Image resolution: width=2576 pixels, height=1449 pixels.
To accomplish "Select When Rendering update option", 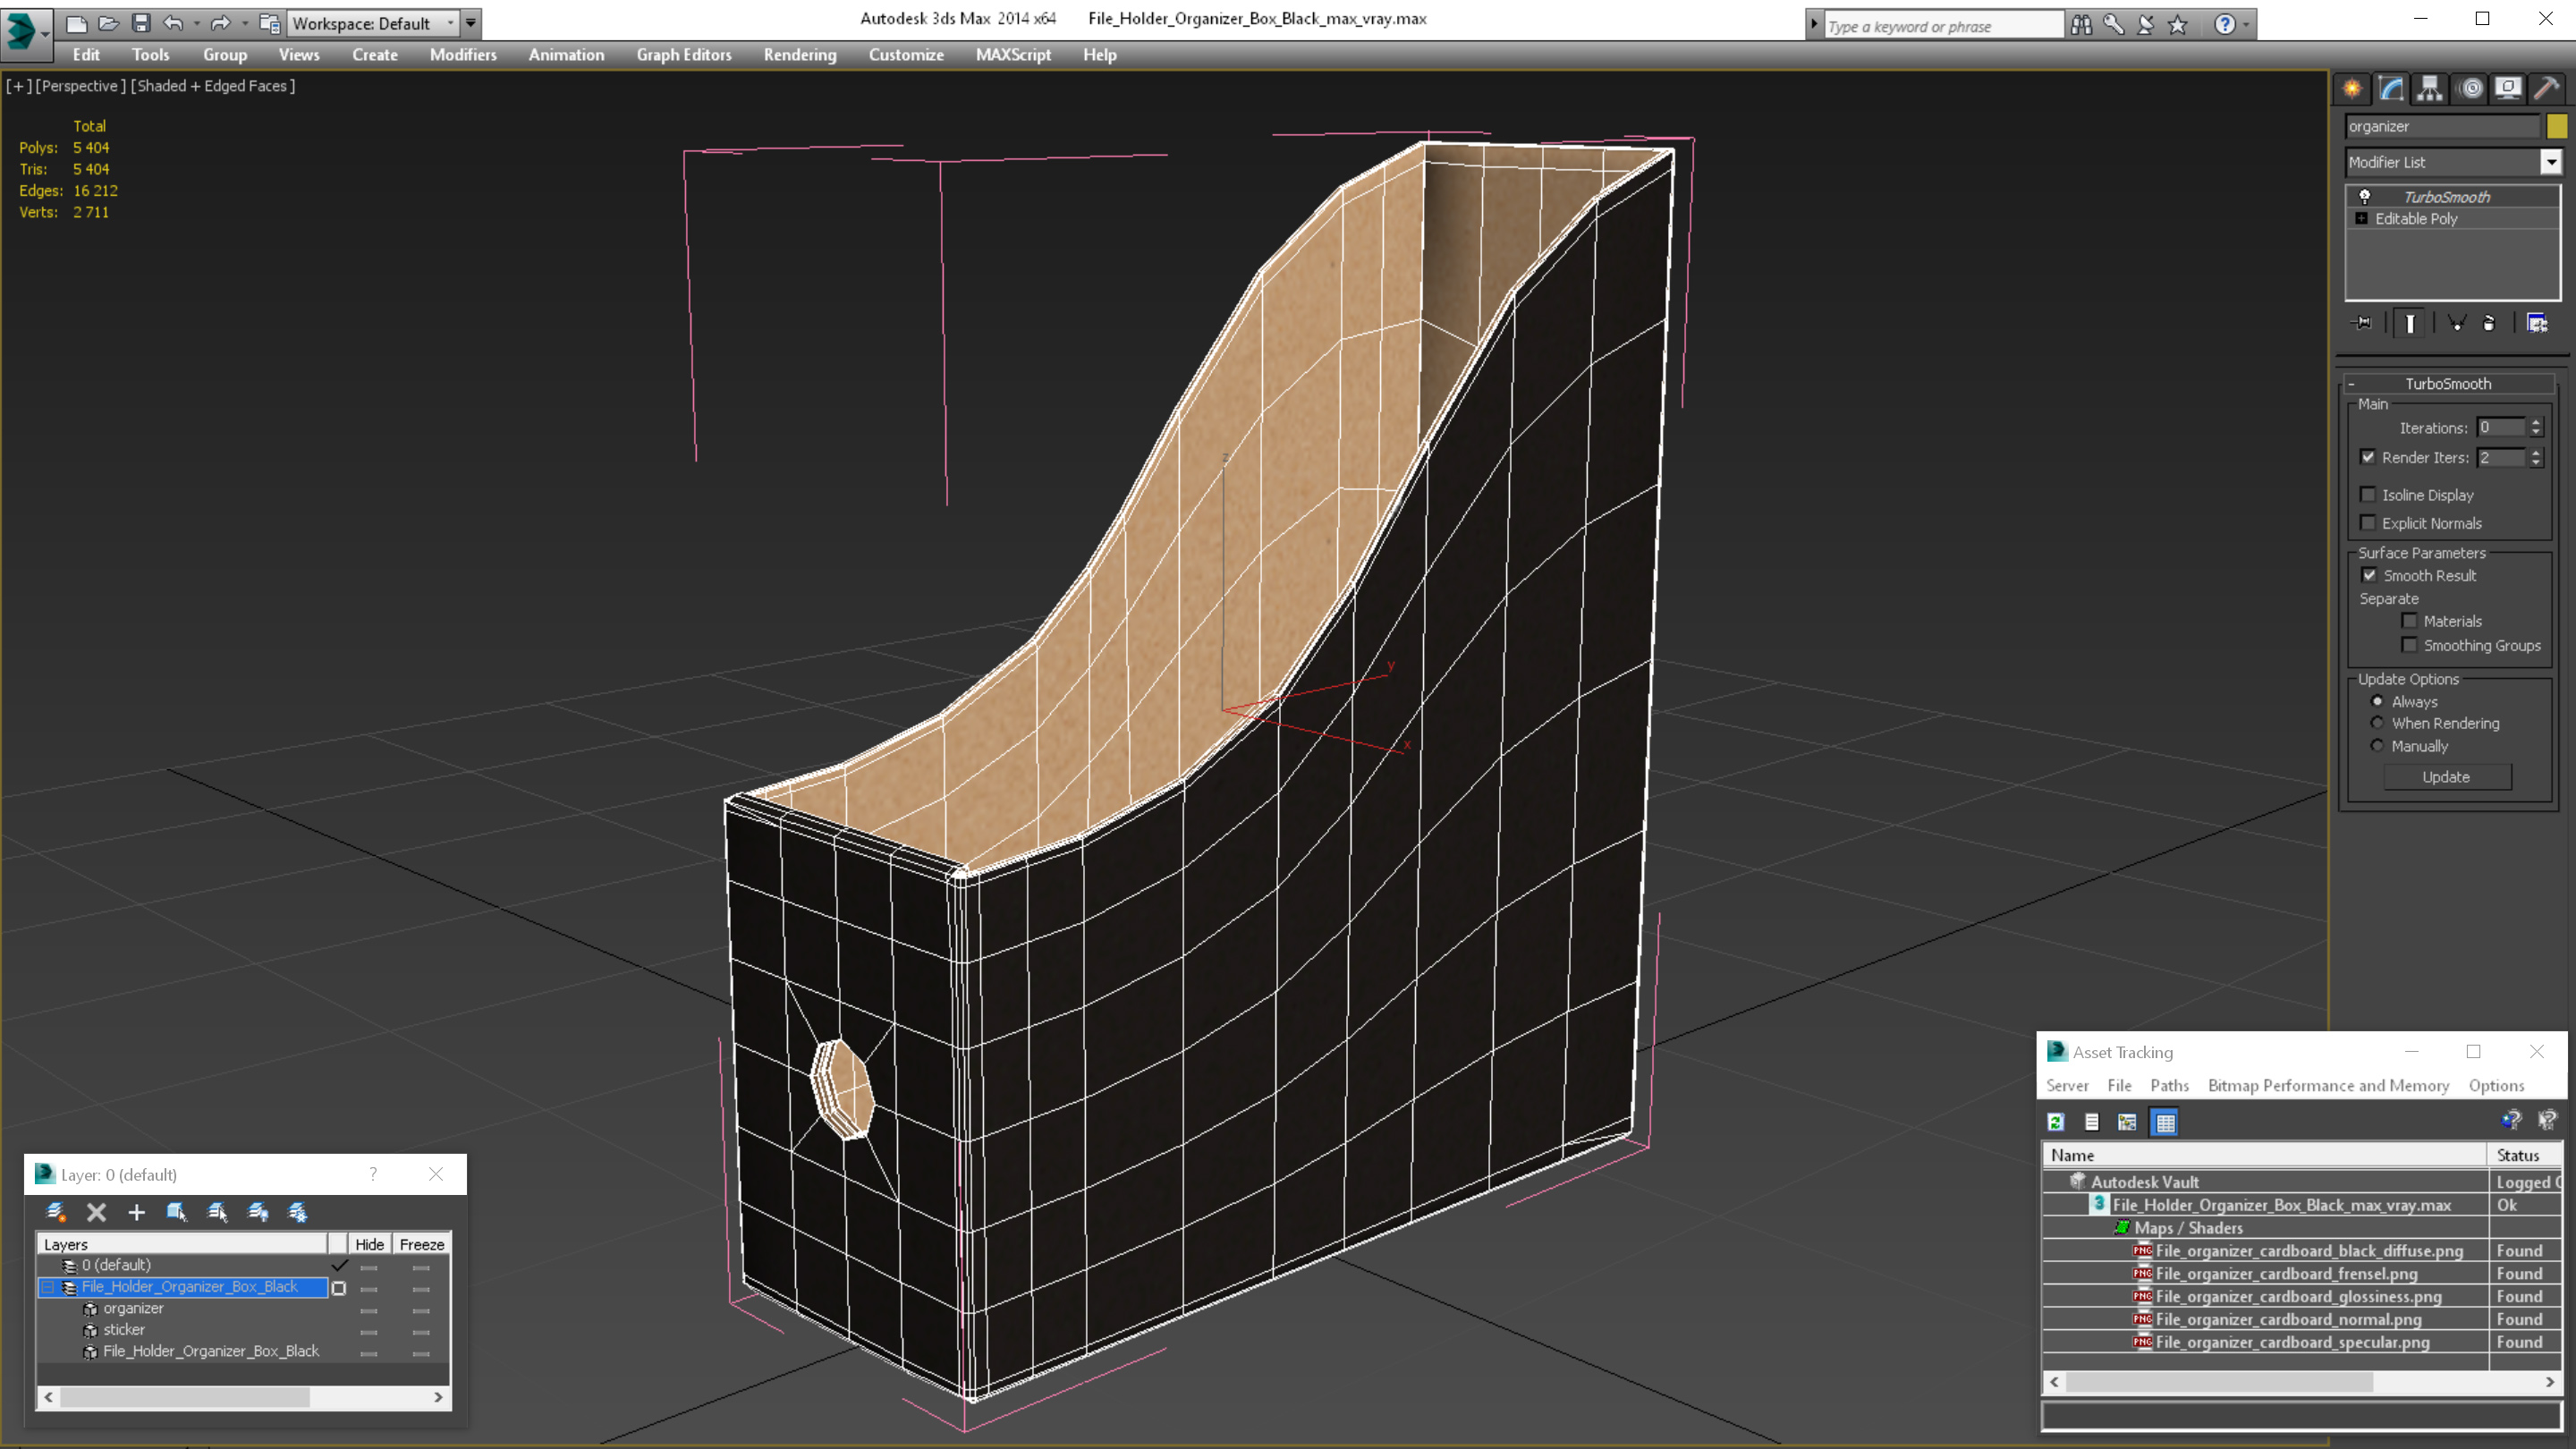I will pyautogui.click(x=2377, y=723).
